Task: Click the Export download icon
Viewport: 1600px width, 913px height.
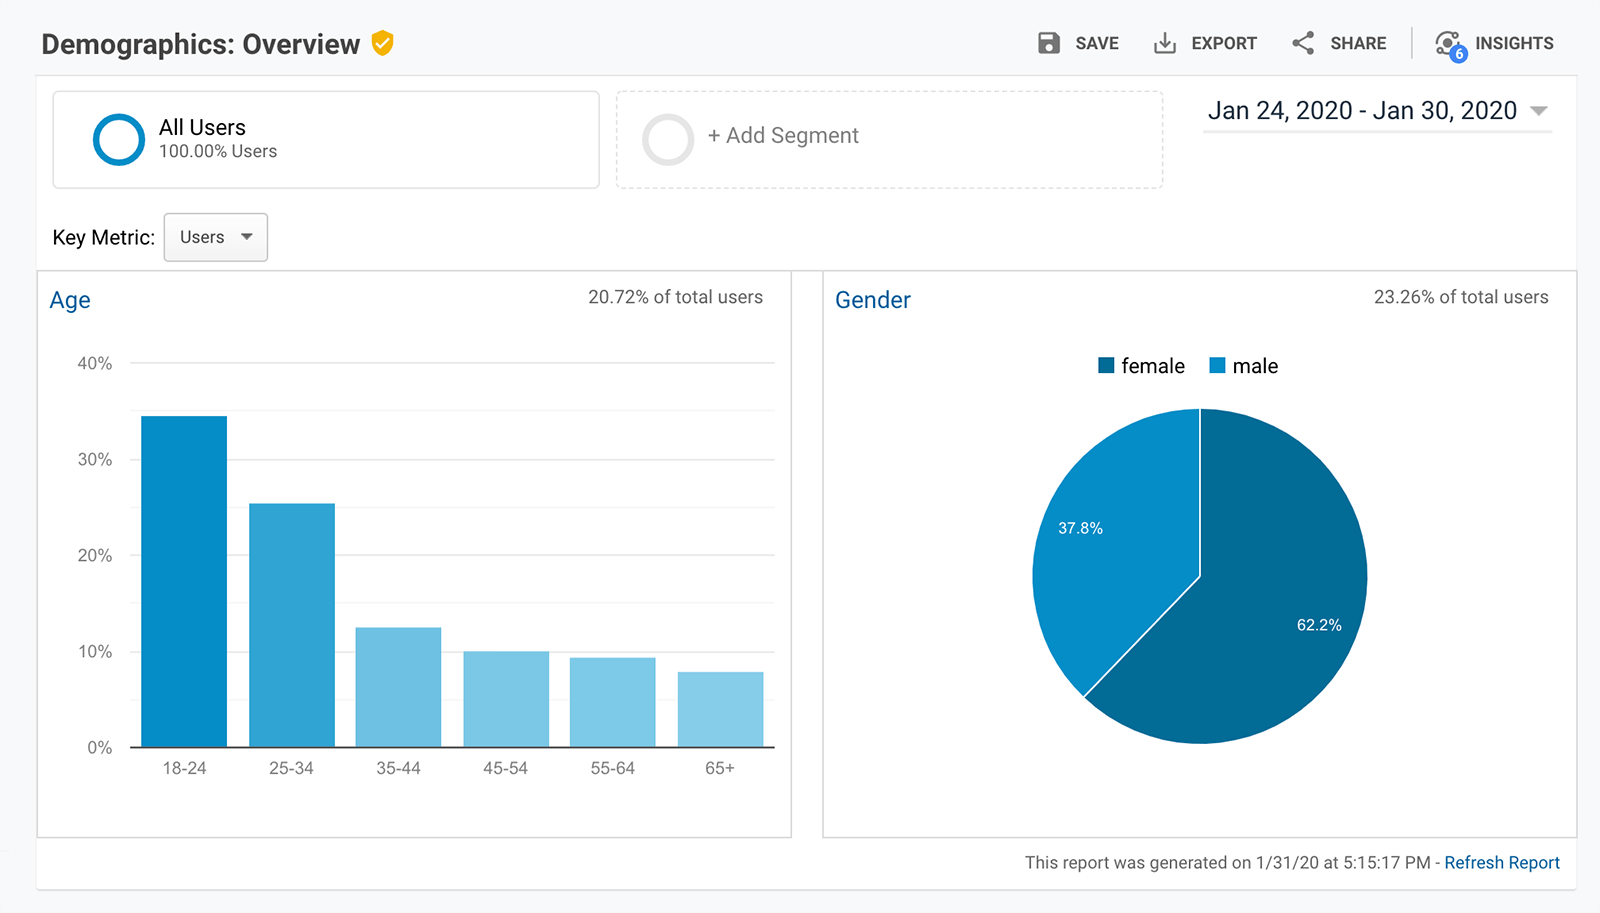Action: [1164, 43]
